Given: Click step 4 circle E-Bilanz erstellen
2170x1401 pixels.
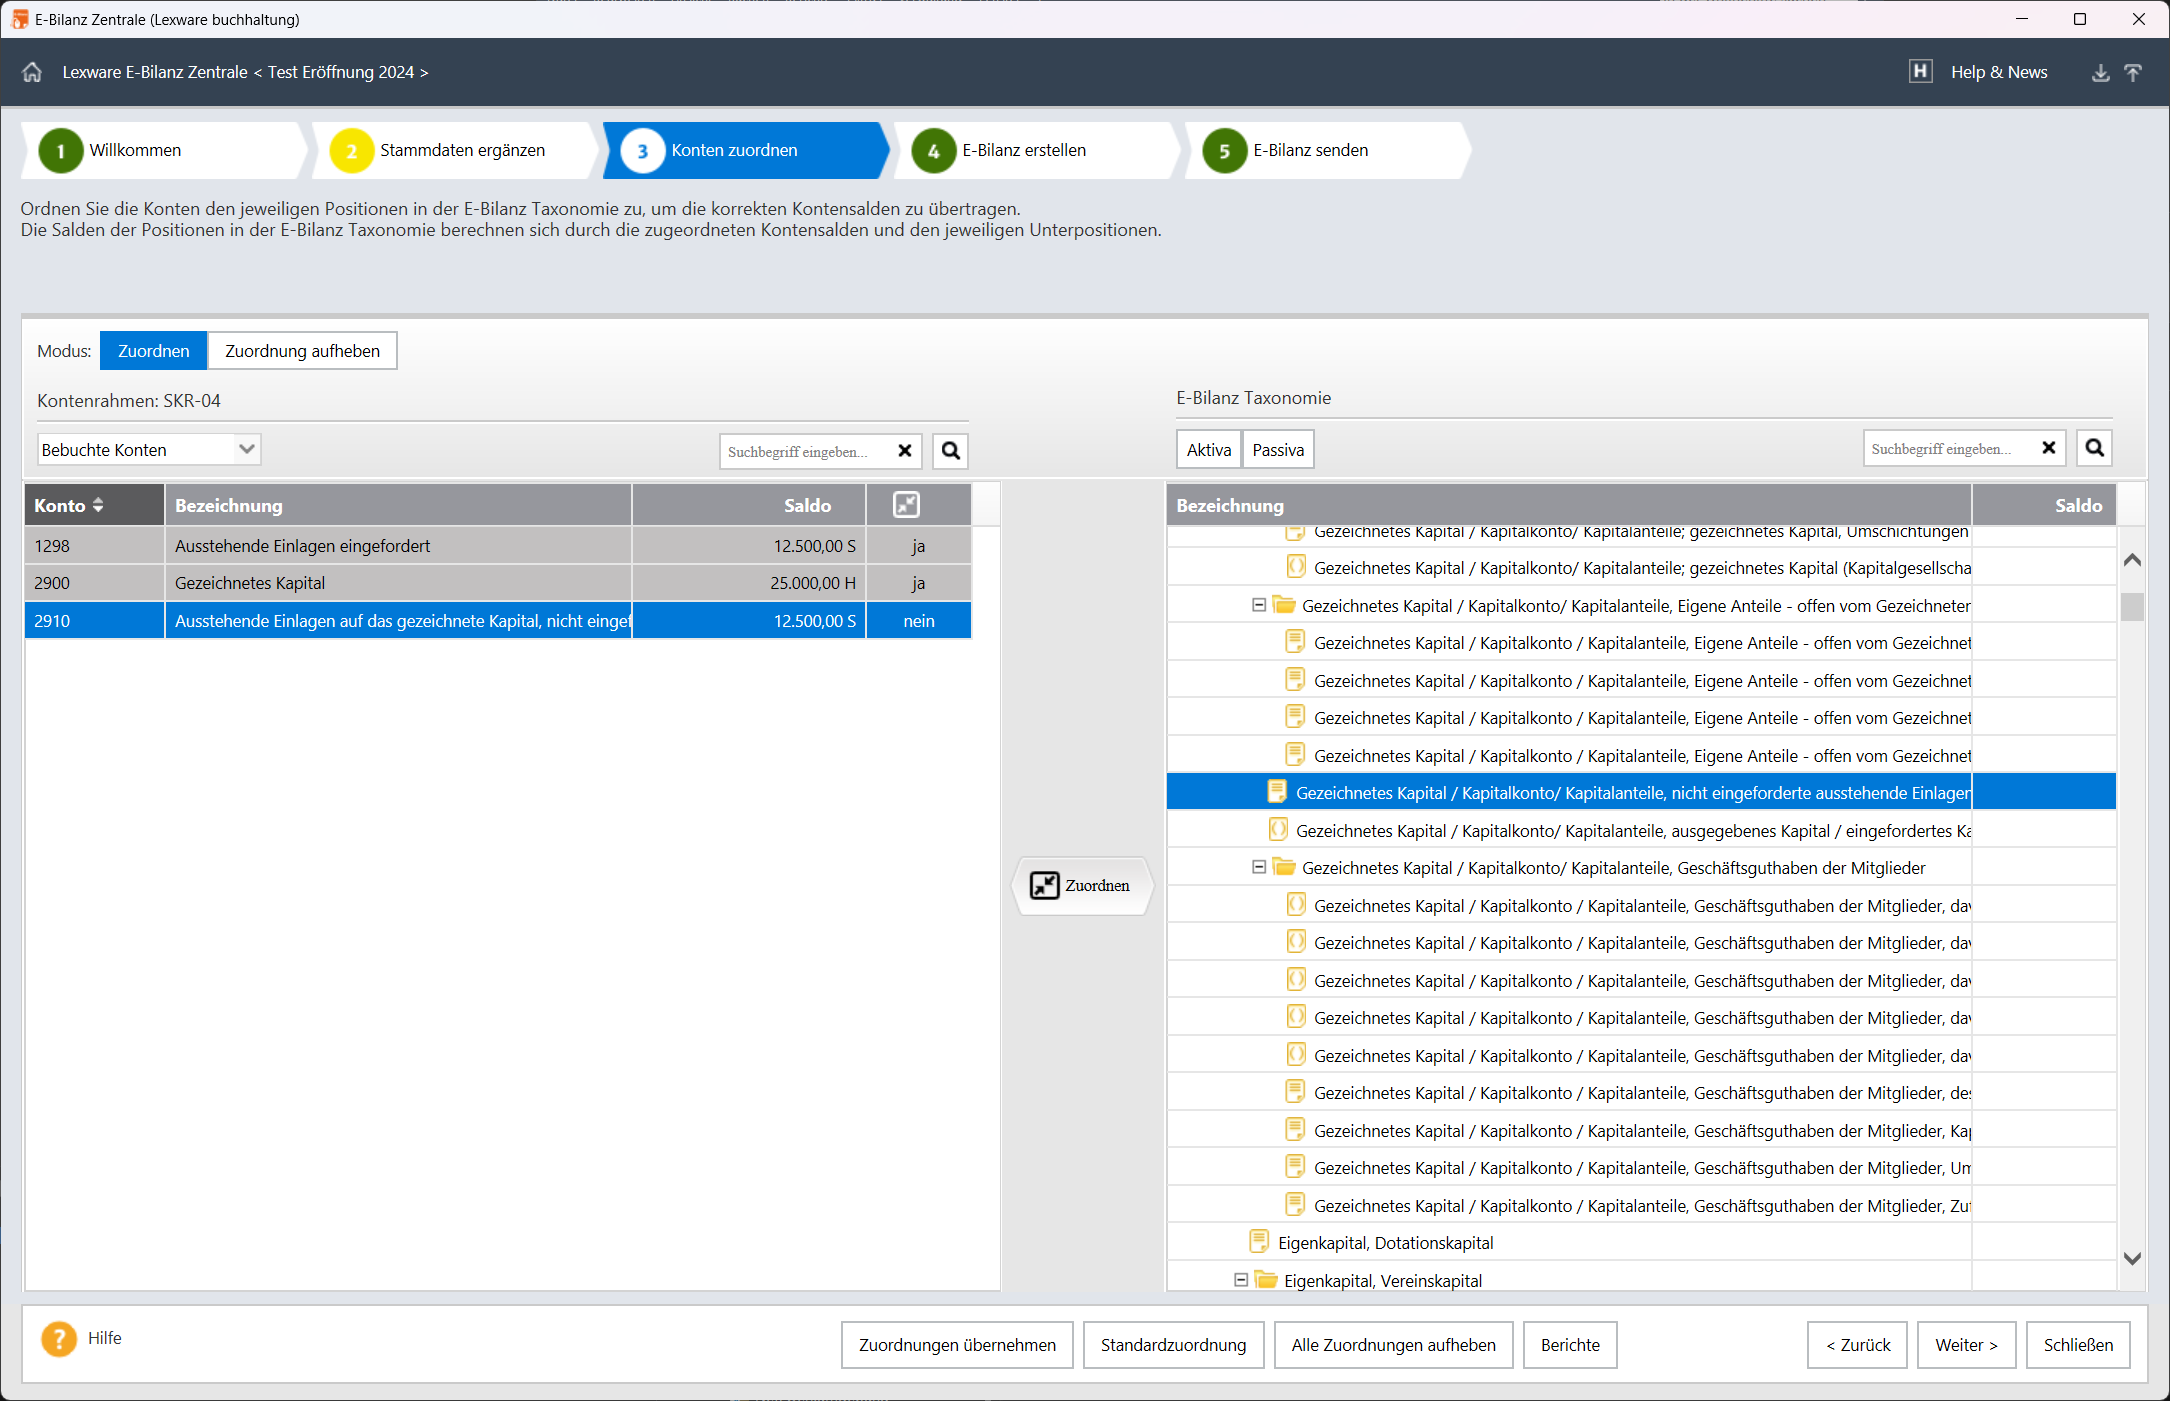Looking at the screenshot, I should coord(934,151).
